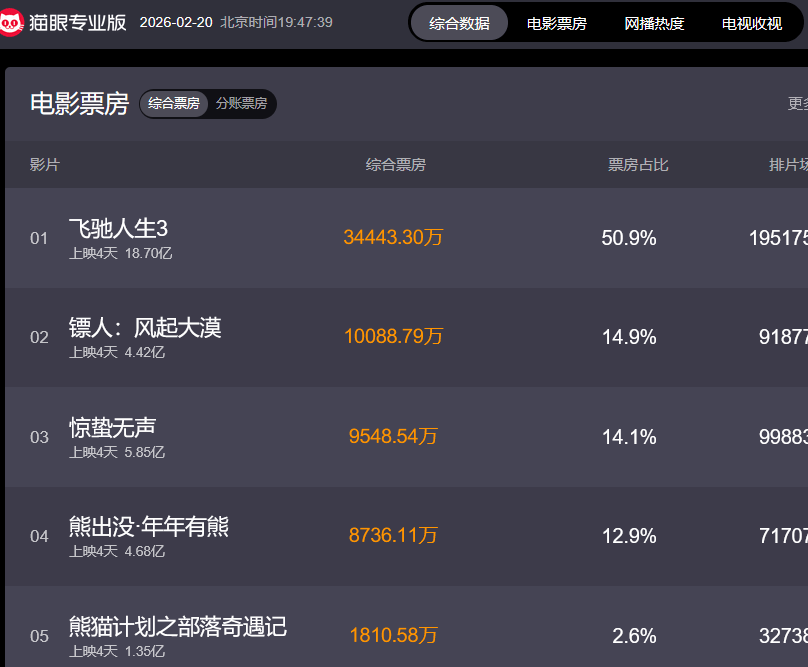Screen dimensions: 808x667
Task: Click the 电影票房 section heading
Action: coord(79,104)
